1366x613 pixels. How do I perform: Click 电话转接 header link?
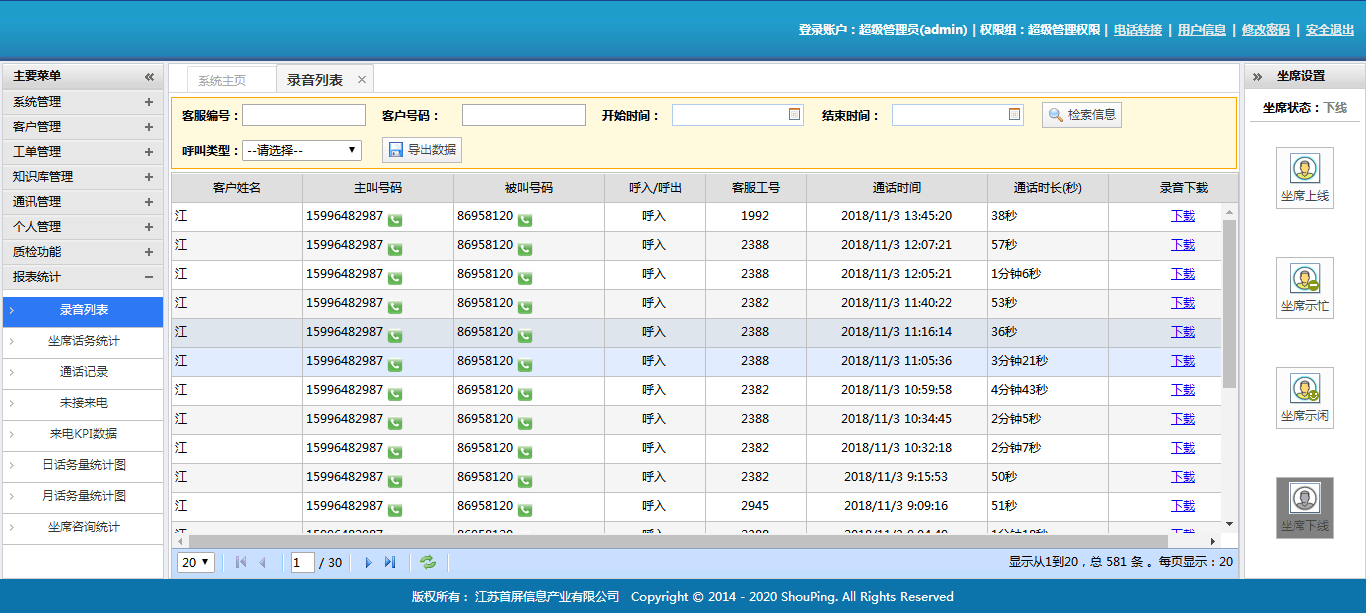point(1138,30)
